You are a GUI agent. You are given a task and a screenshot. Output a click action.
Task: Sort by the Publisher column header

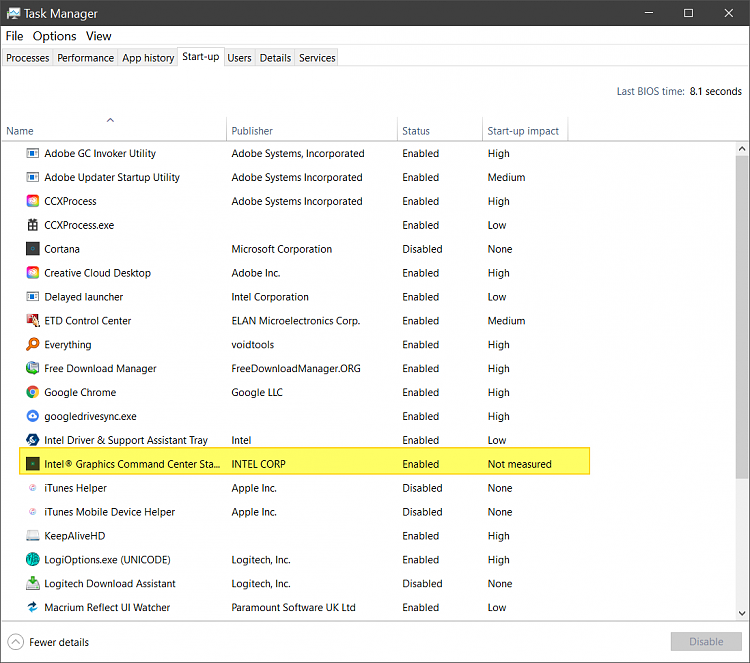pos(311,129)
